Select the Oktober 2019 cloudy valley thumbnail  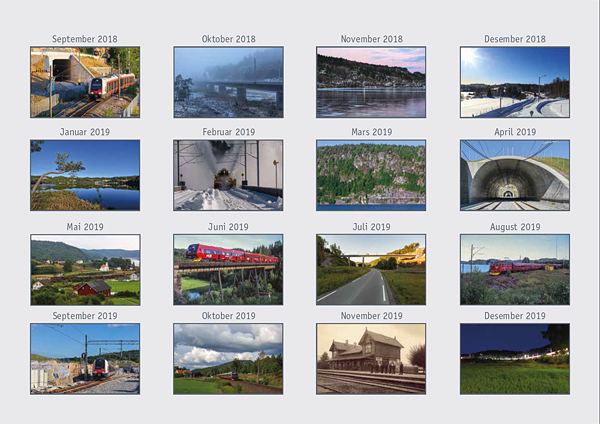[x=228, y=359]
